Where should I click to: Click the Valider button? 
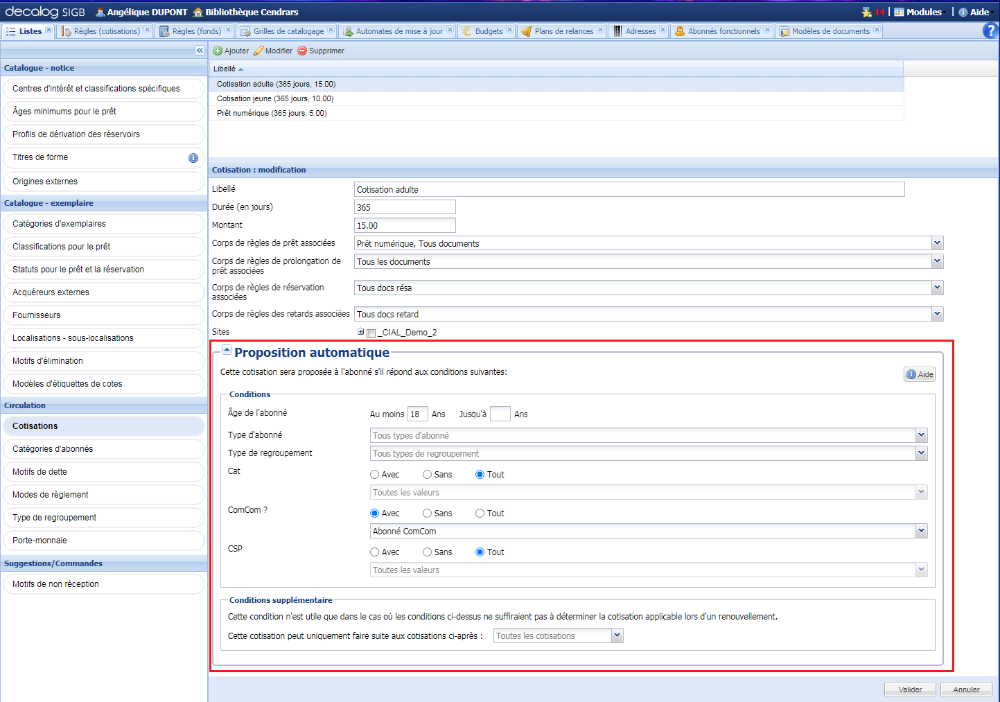910,689
